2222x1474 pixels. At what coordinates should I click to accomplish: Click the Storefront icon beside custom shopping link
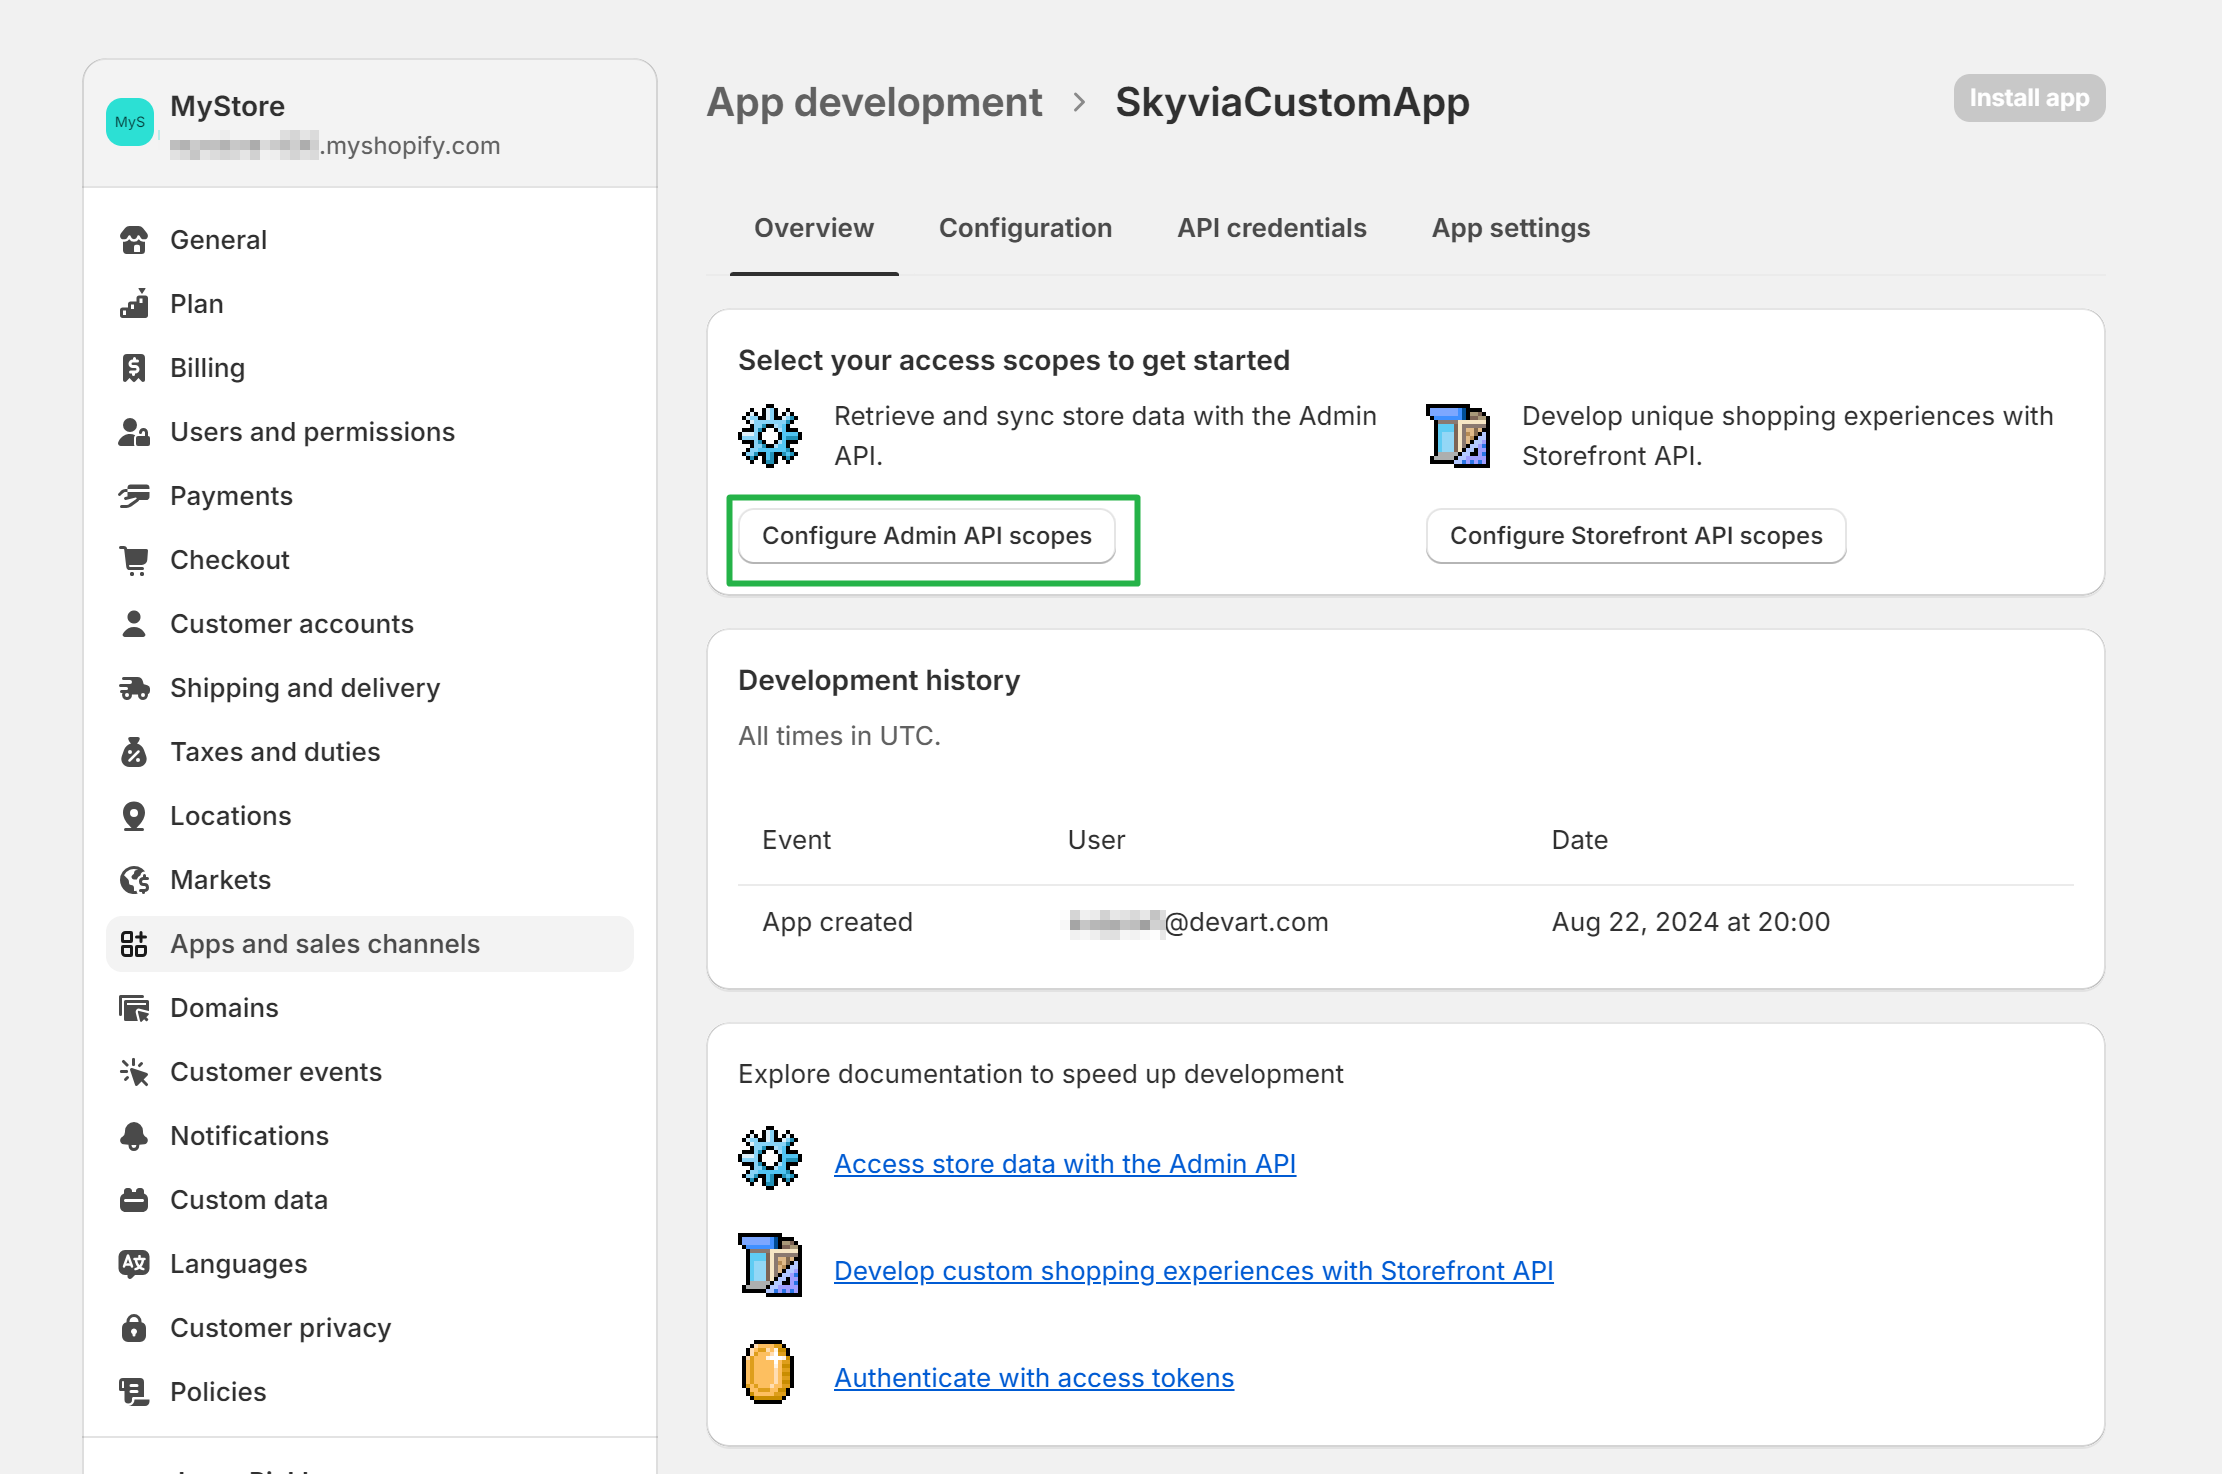[770, 1265]
